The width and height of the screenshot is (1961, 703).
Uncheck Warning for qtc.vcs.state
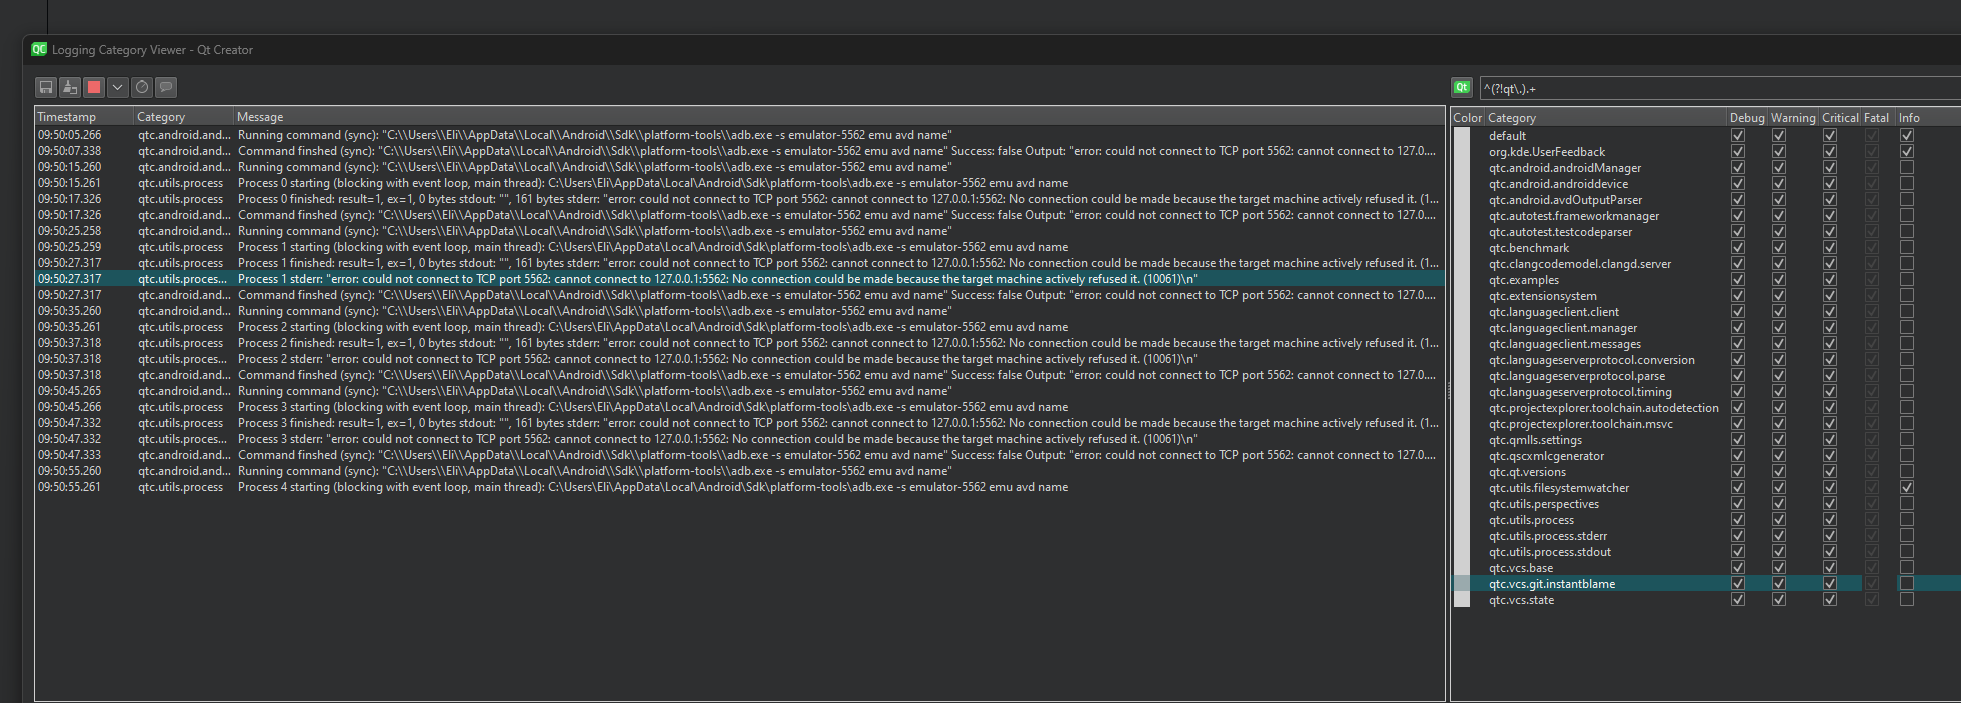pos(1779,600)
